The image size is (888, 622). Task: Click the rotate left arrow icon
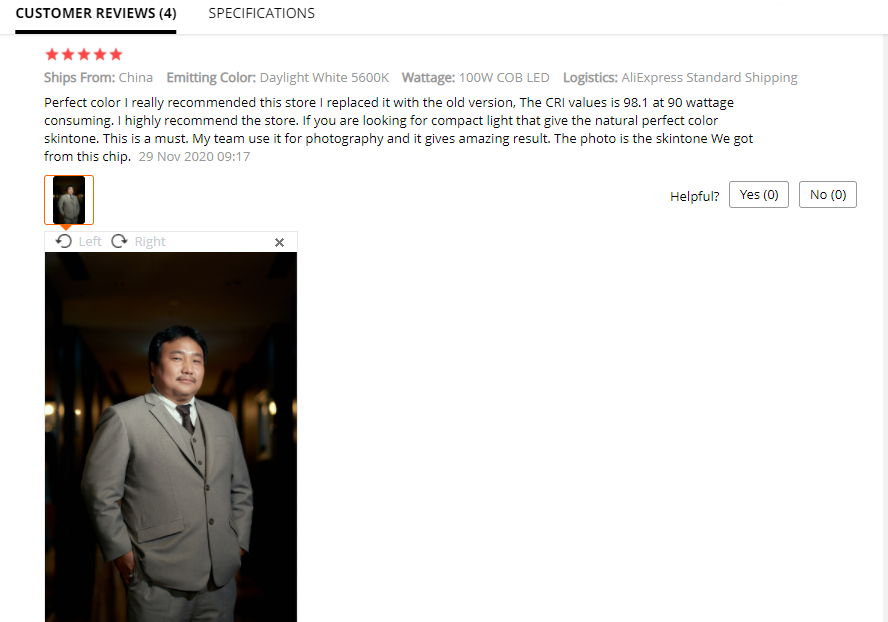coord(64,241)
